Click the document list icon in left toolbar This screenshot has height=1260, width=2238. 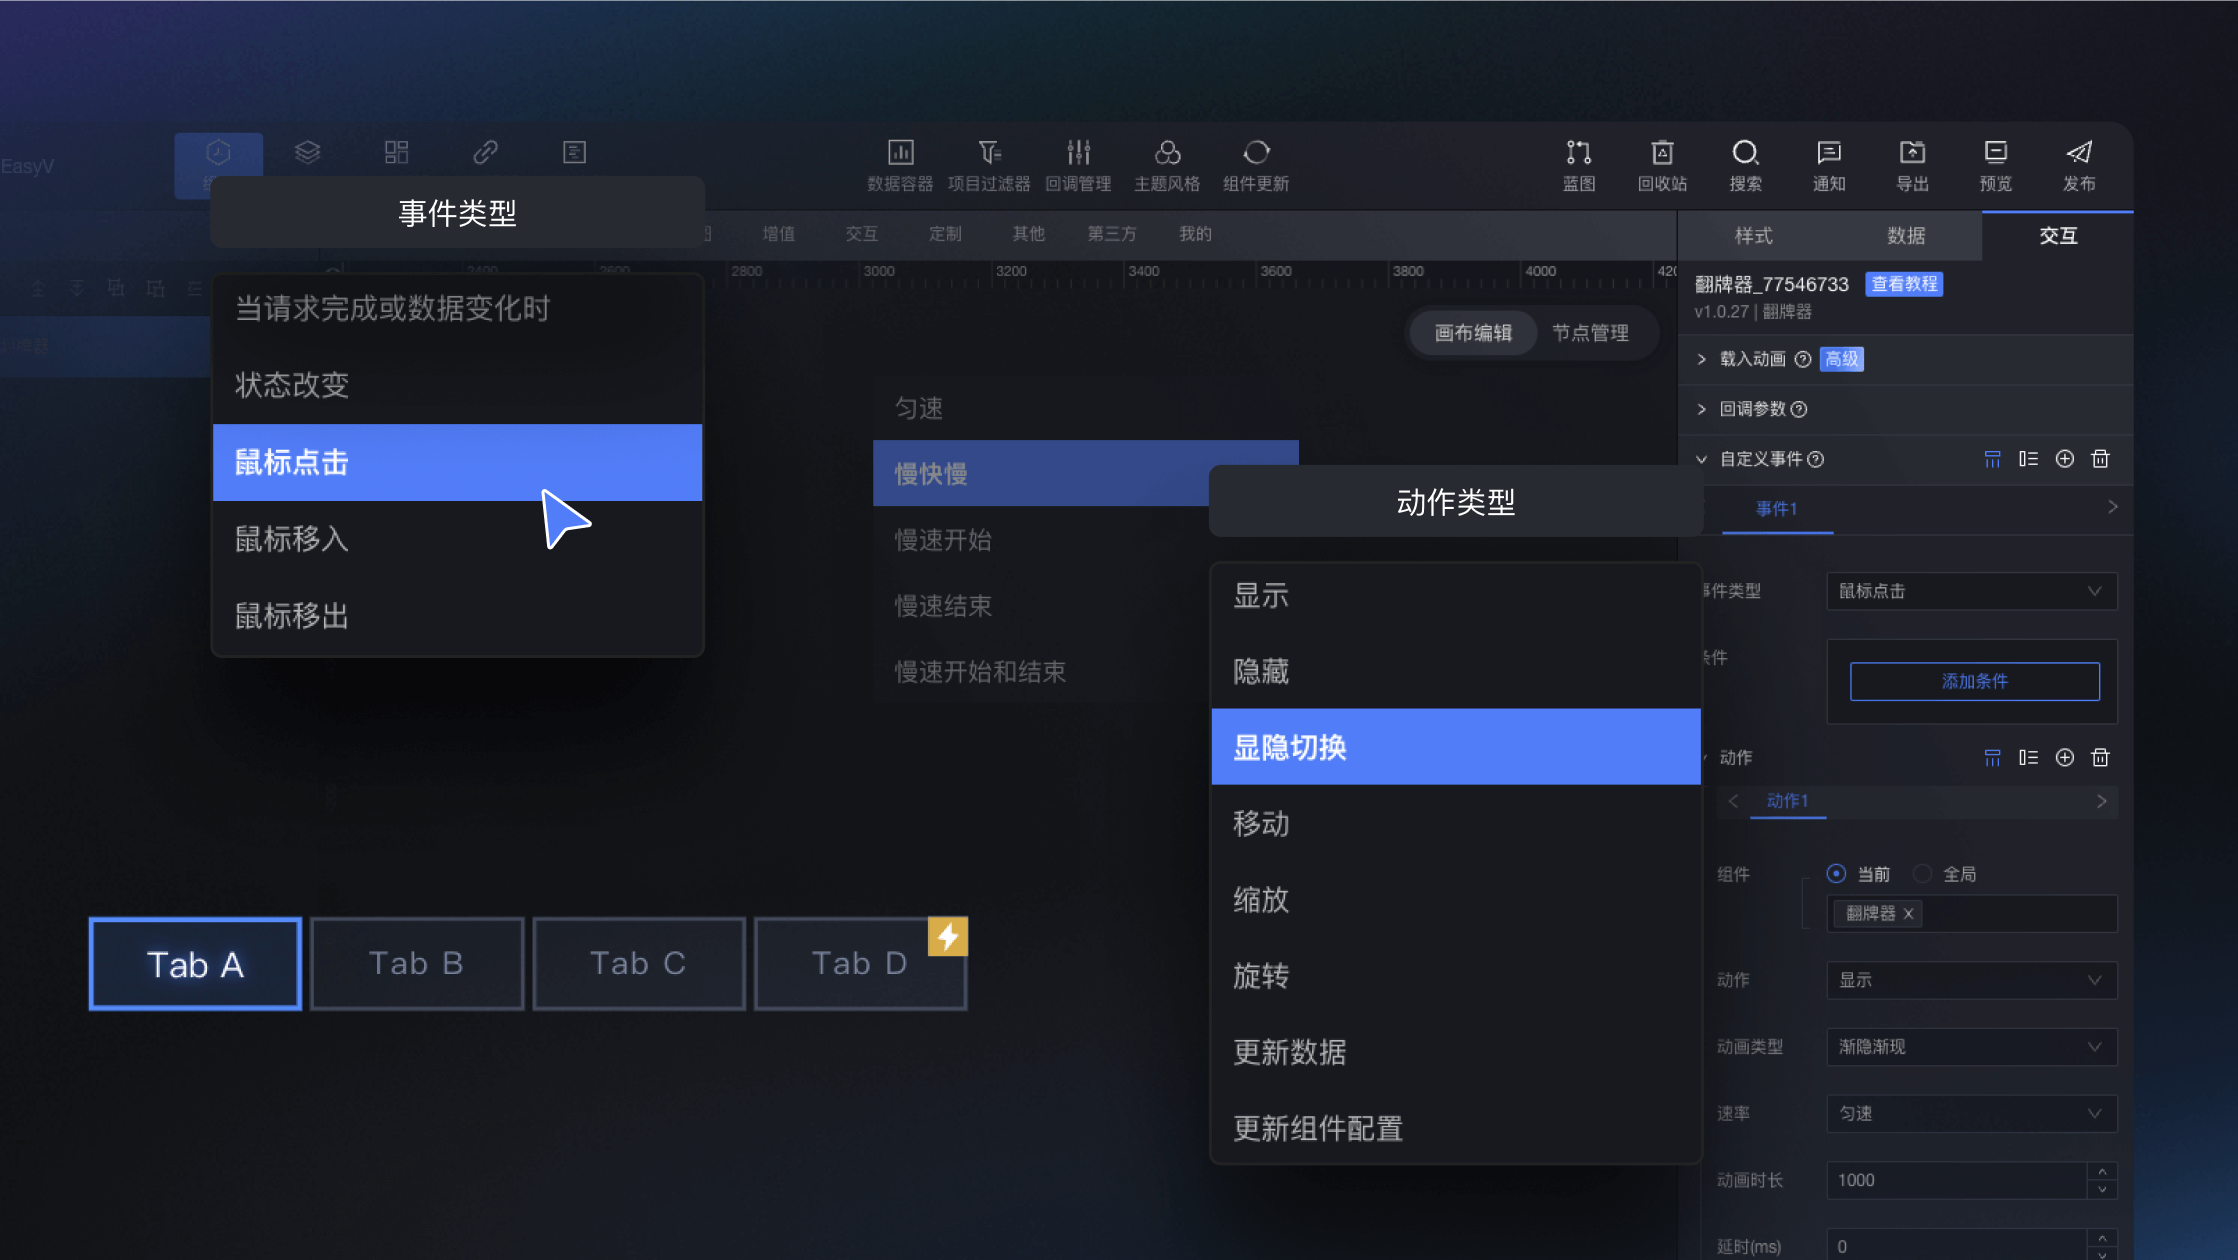point(575,152)
